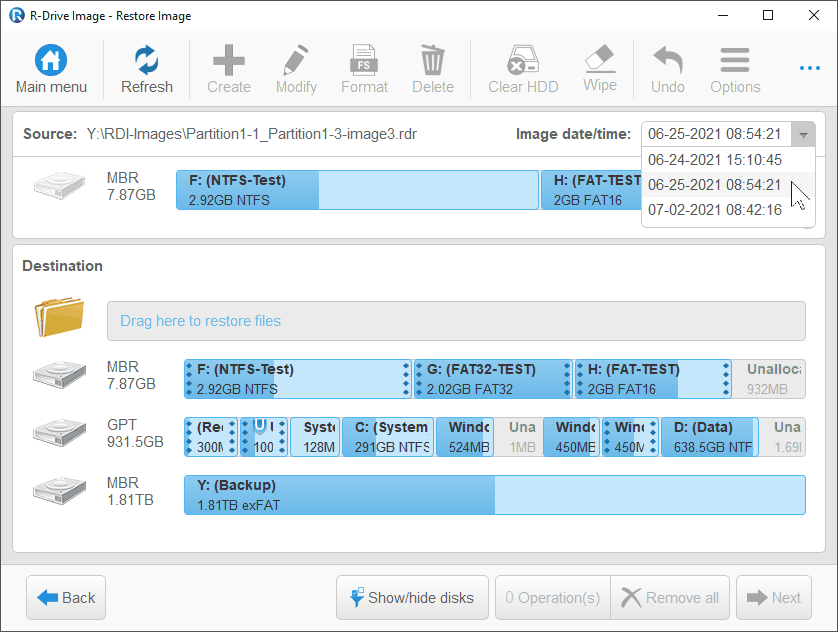Click the Format FS icon

point(364,59)
